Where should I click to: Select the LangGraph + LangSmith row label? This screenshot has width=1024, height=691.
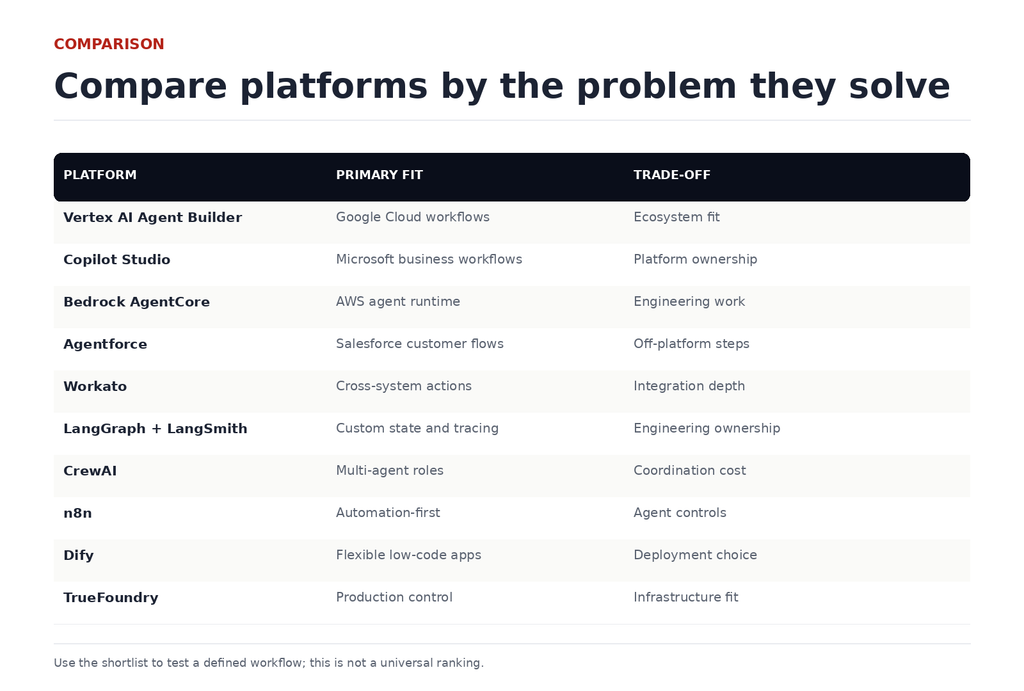155,428
